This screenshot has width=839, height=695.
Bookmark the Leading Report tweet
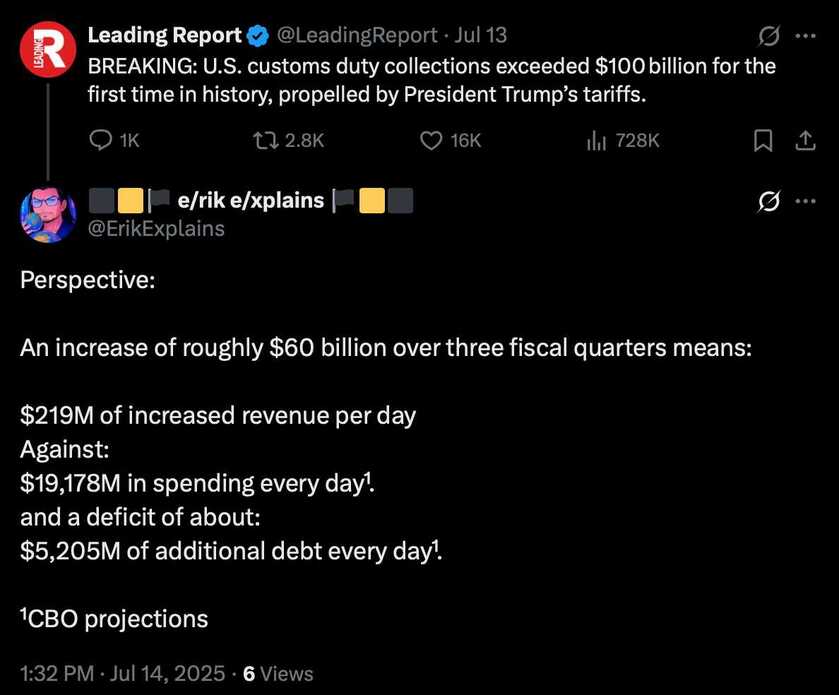762,141
